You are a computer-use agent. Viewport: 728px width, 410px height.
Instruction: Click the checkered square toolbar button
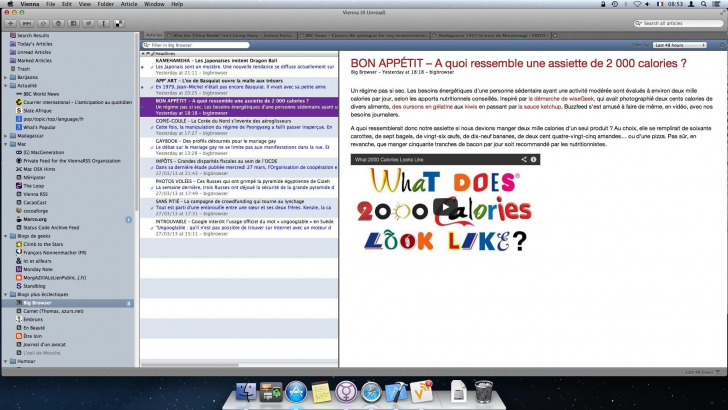119,23
